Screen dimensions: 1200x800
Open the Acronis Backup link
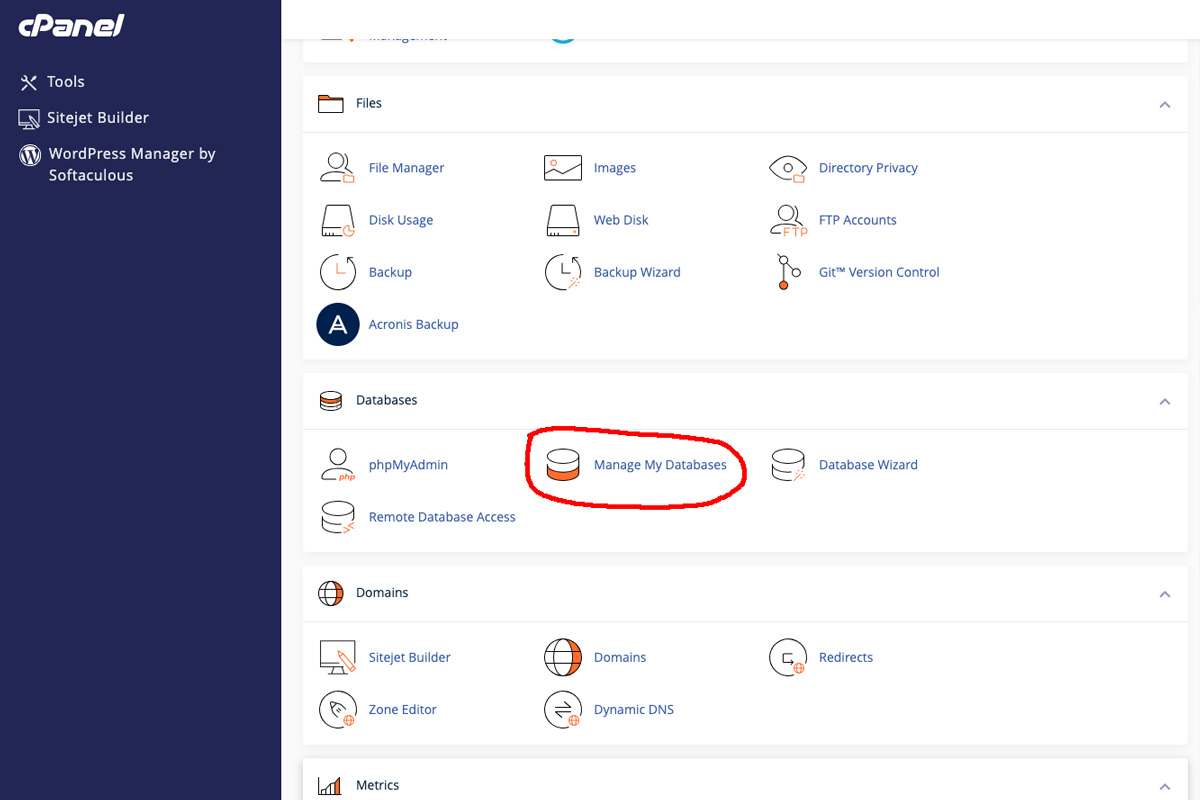click(x=413, y=324)
